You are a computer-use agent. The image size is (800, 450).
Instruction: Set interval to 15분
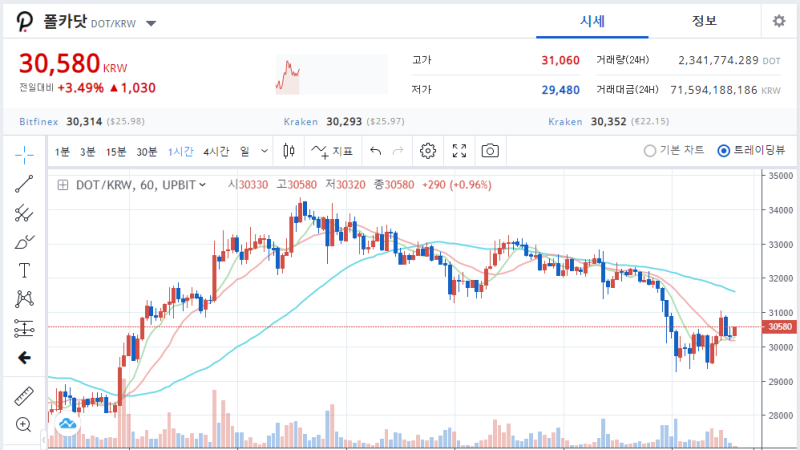116,152
